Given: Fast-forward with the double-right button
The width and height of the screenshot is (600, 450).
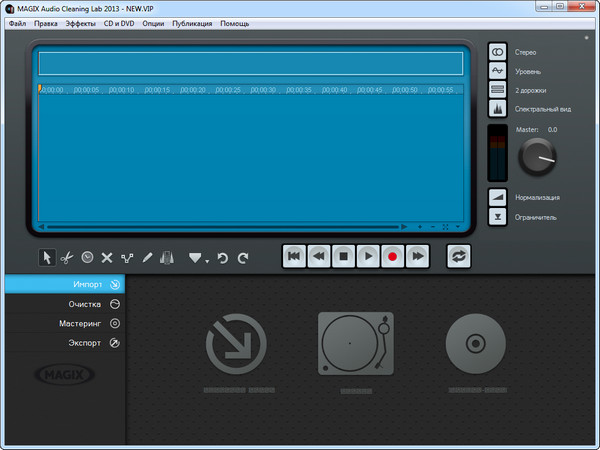Looking at the screenshot, I should coord(417,256).
